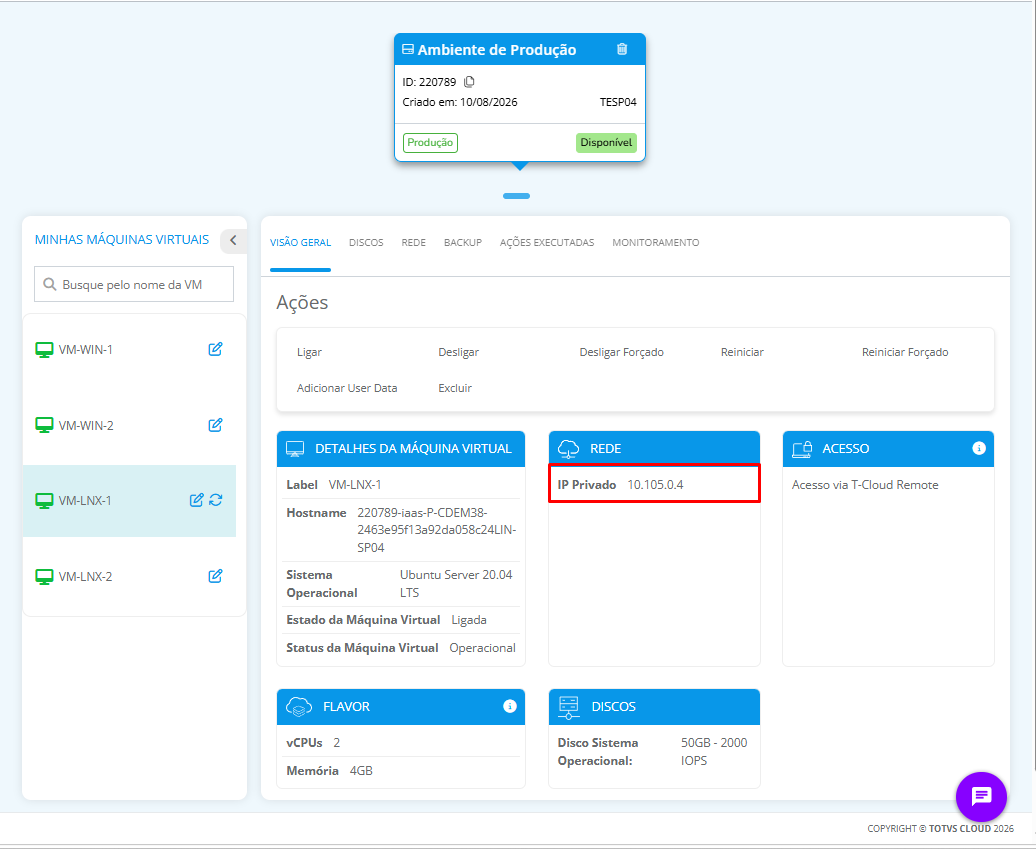Open the Rede tab
This screenshot has height=849, width=1036.
click(x=414, y=242)
